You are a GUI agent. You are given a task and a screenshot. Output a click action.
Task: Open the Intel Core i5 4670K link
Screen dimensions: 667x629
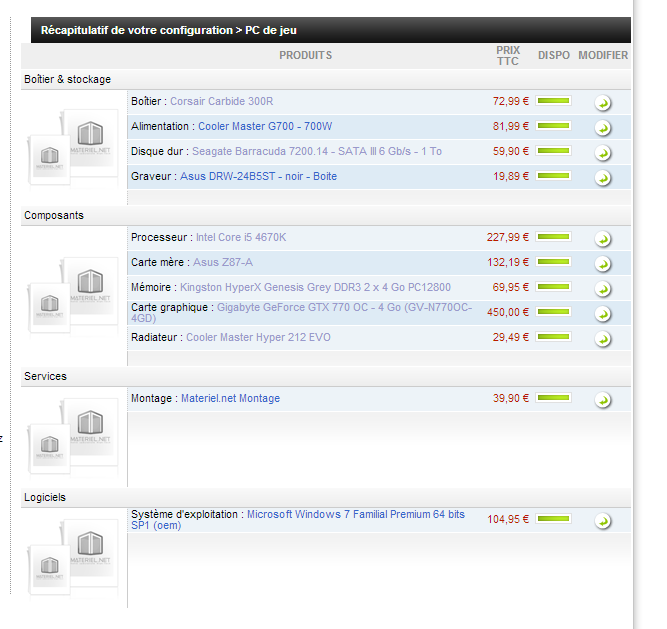241,237
